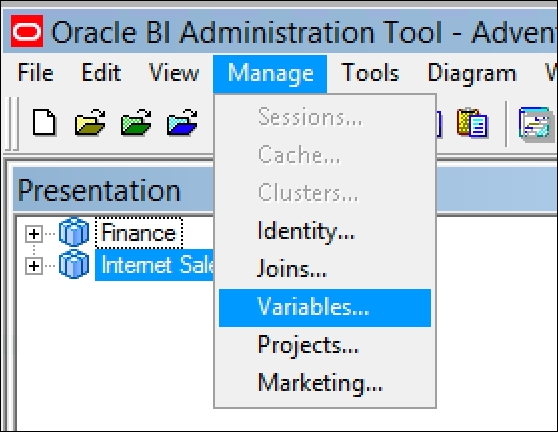Click the green open folder toolbar icon
Screen dimensions: 558x432
pos(136,122)
